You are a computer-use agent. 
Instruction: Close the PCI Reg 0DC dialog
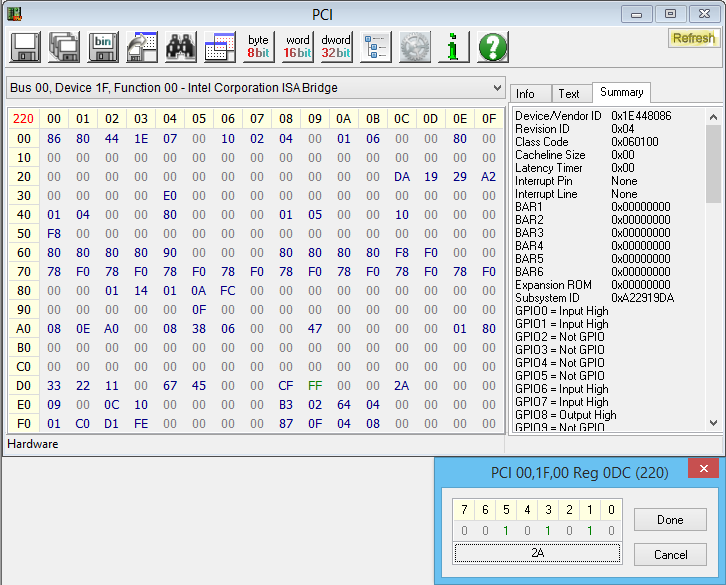(x=703, y=468)
